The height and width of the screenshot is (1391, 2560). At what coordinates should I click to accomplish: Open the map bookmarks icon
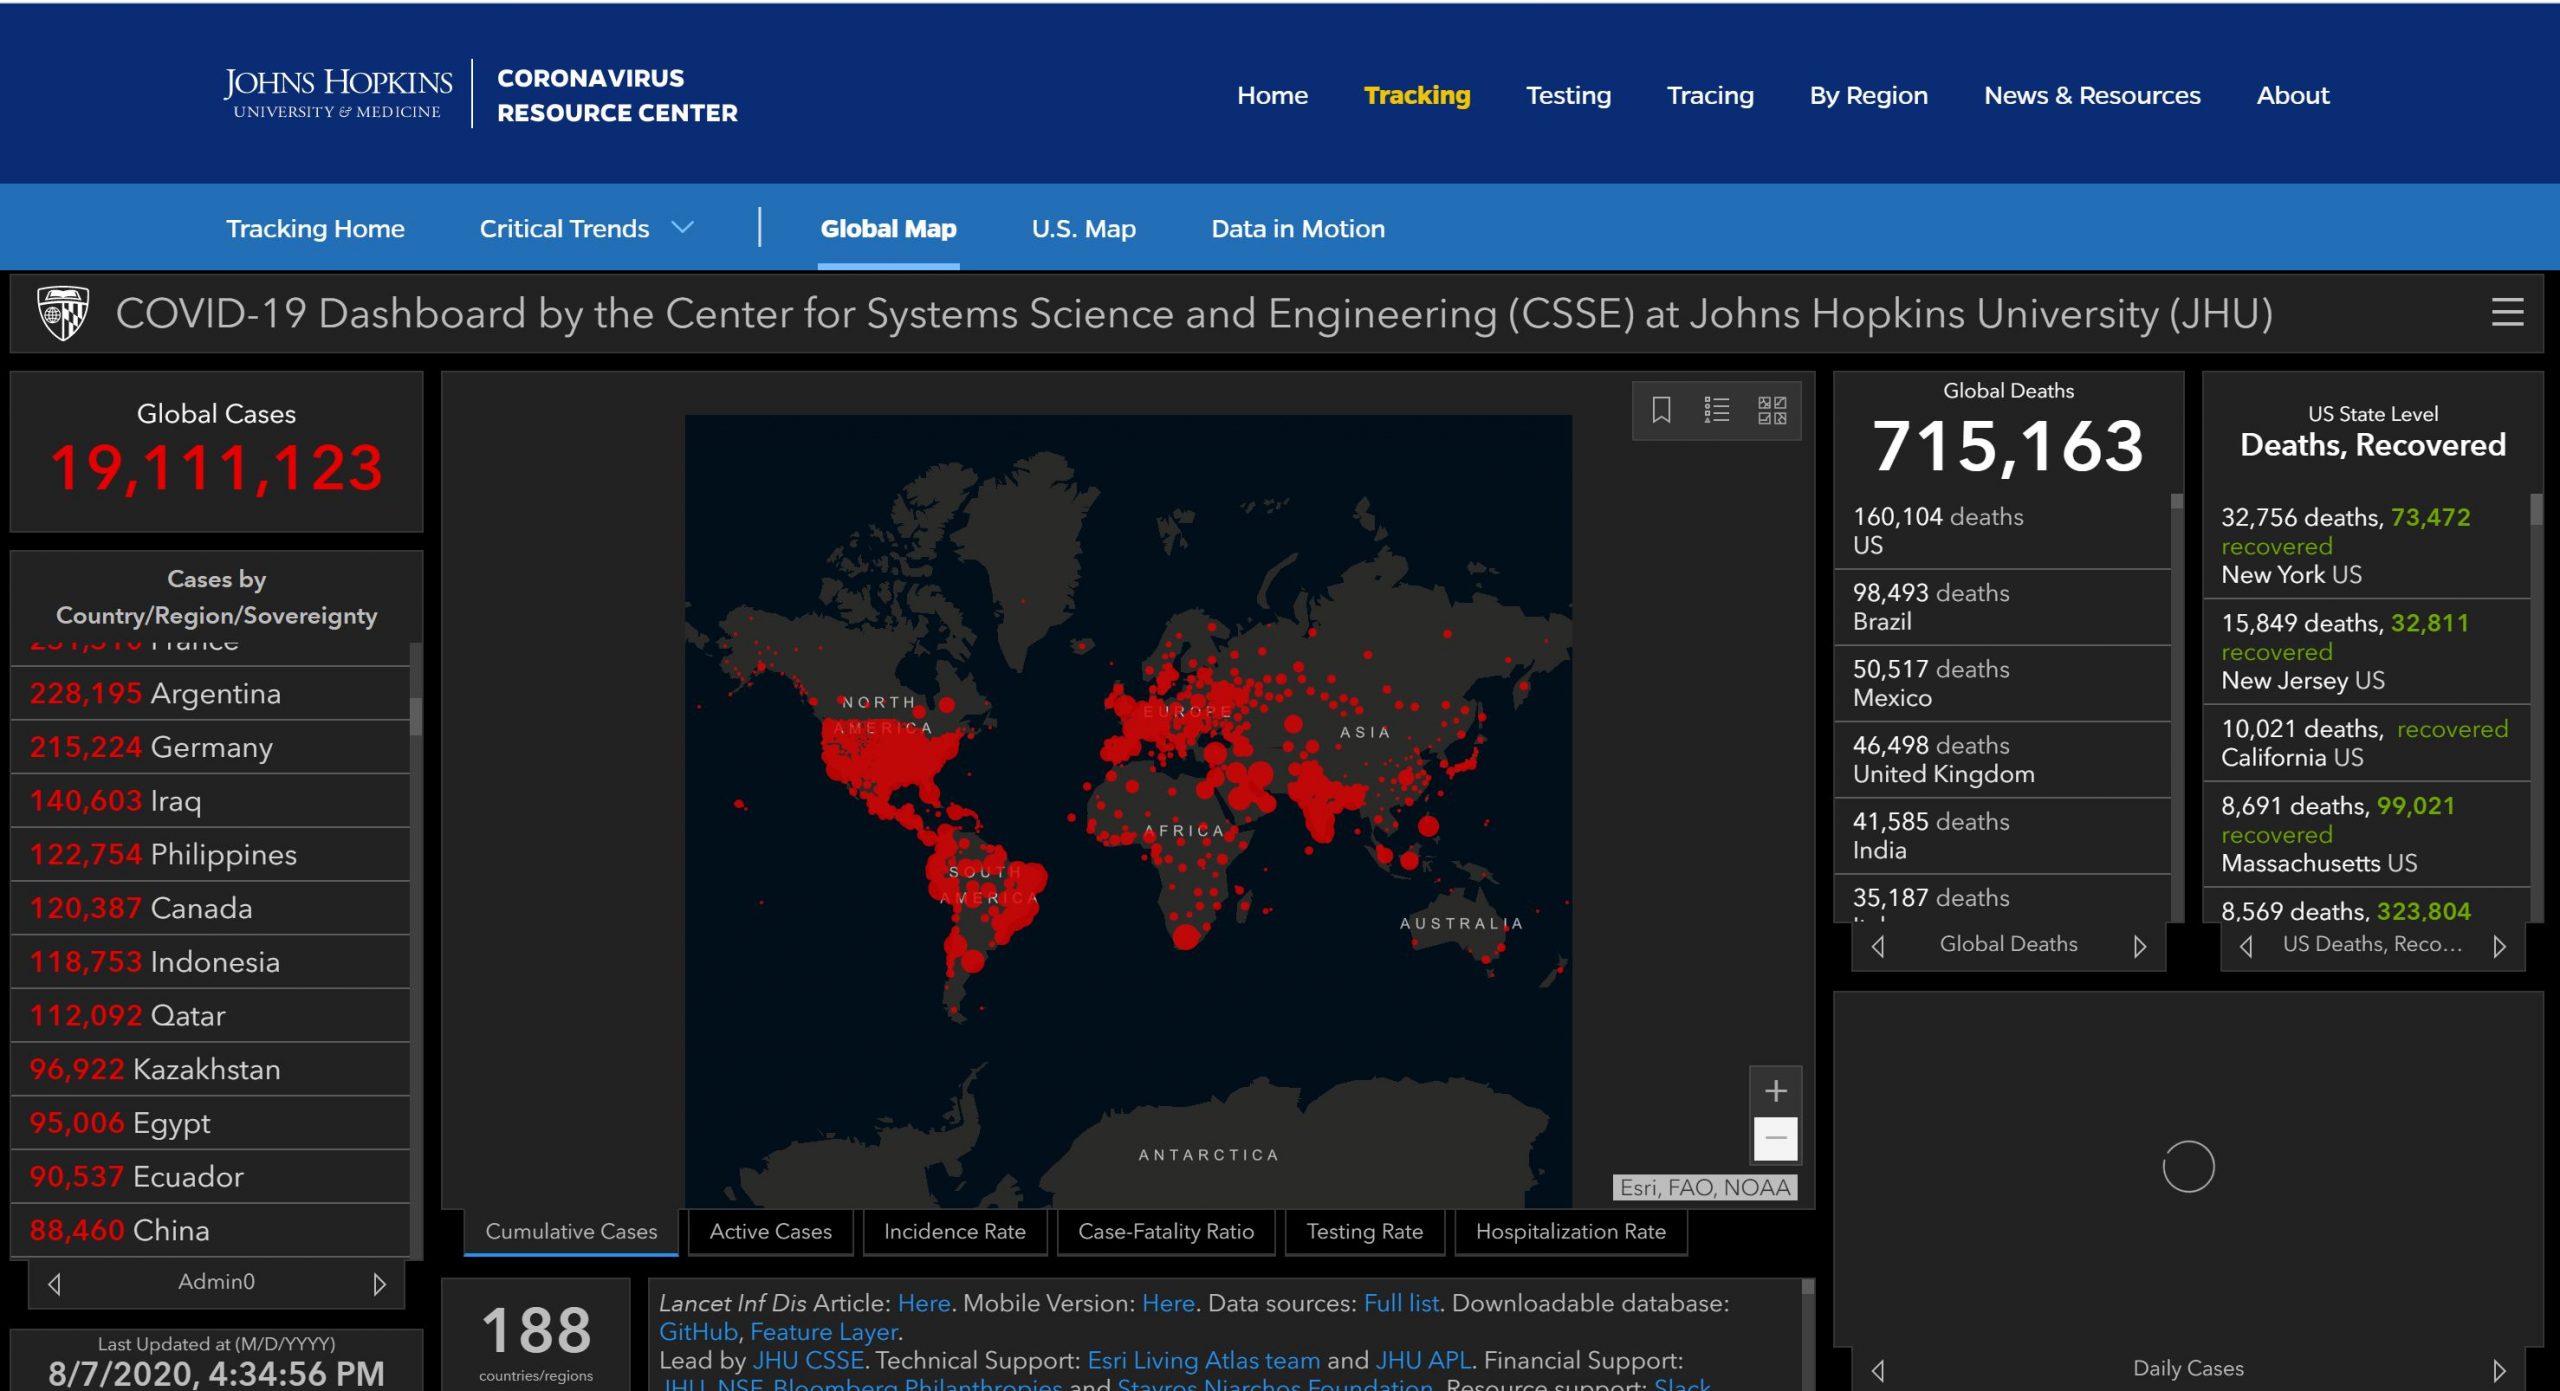1661,410
